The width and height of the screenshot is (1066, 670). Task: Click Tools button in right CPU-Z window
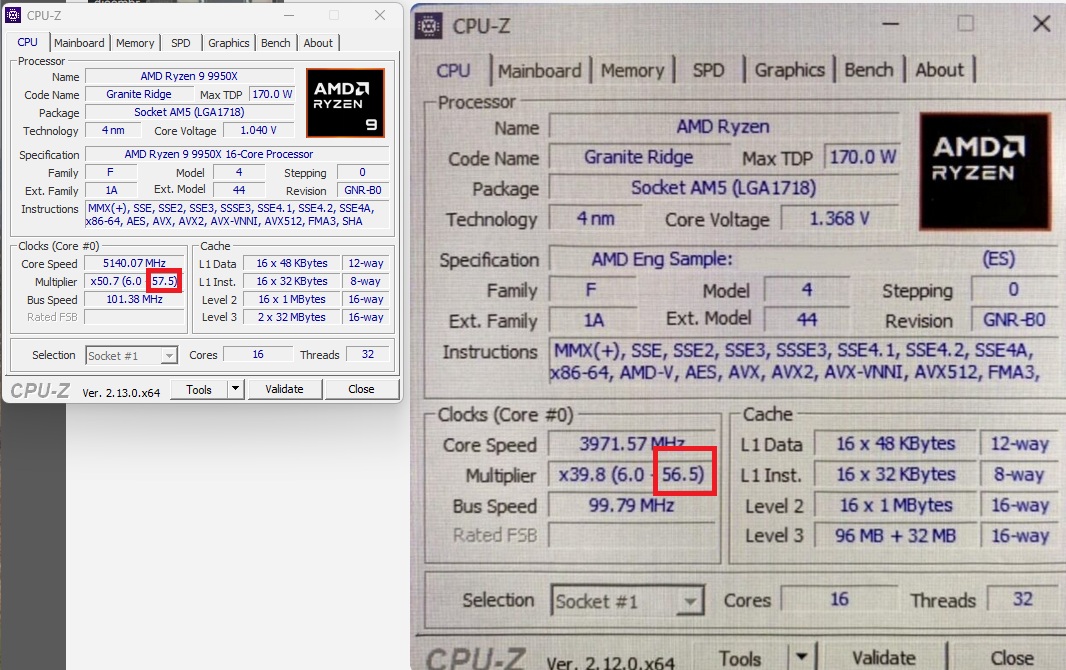740,658
